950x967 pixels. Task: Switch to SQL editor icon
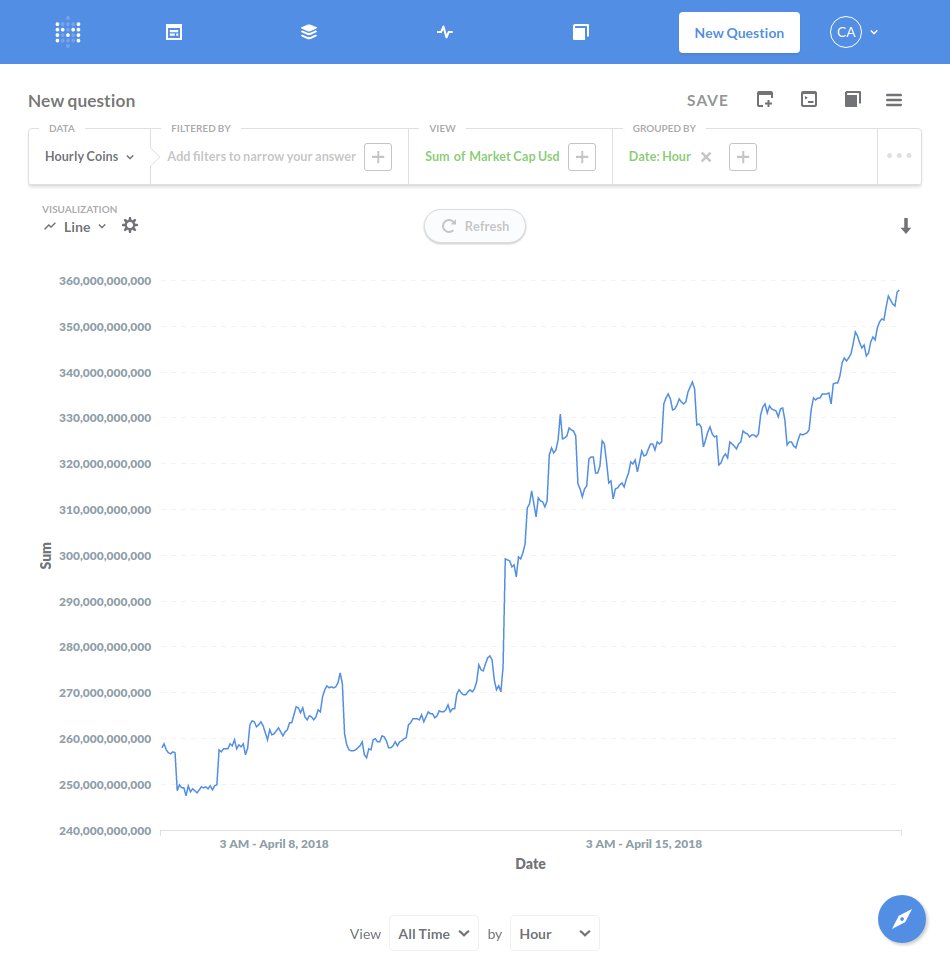coord(809,99)
